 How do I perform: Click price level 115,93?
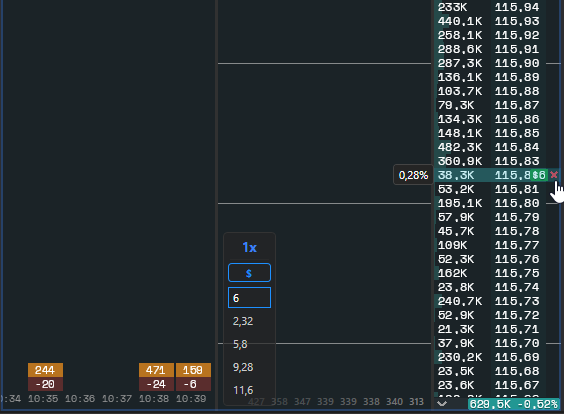(x=517, y=21)
